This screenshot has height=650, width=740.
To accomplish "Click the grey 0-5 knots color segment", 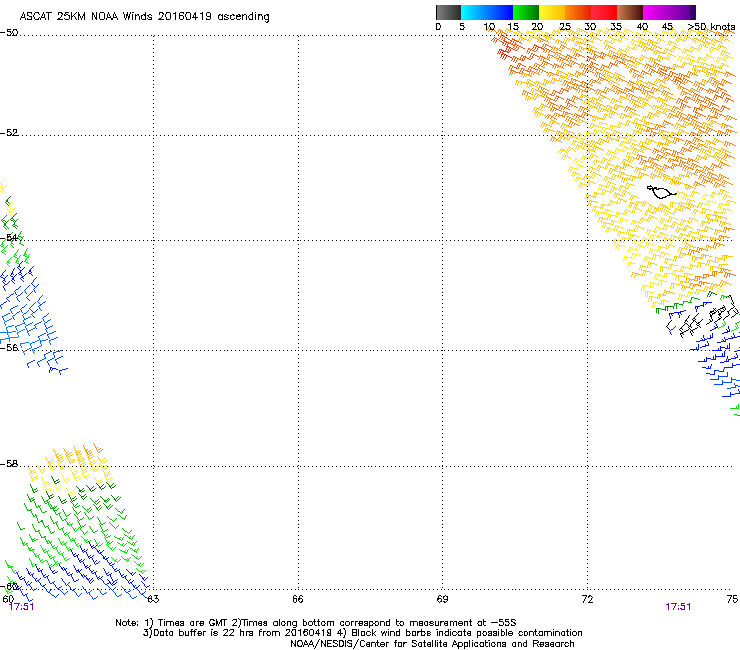I will coord(448,12).
